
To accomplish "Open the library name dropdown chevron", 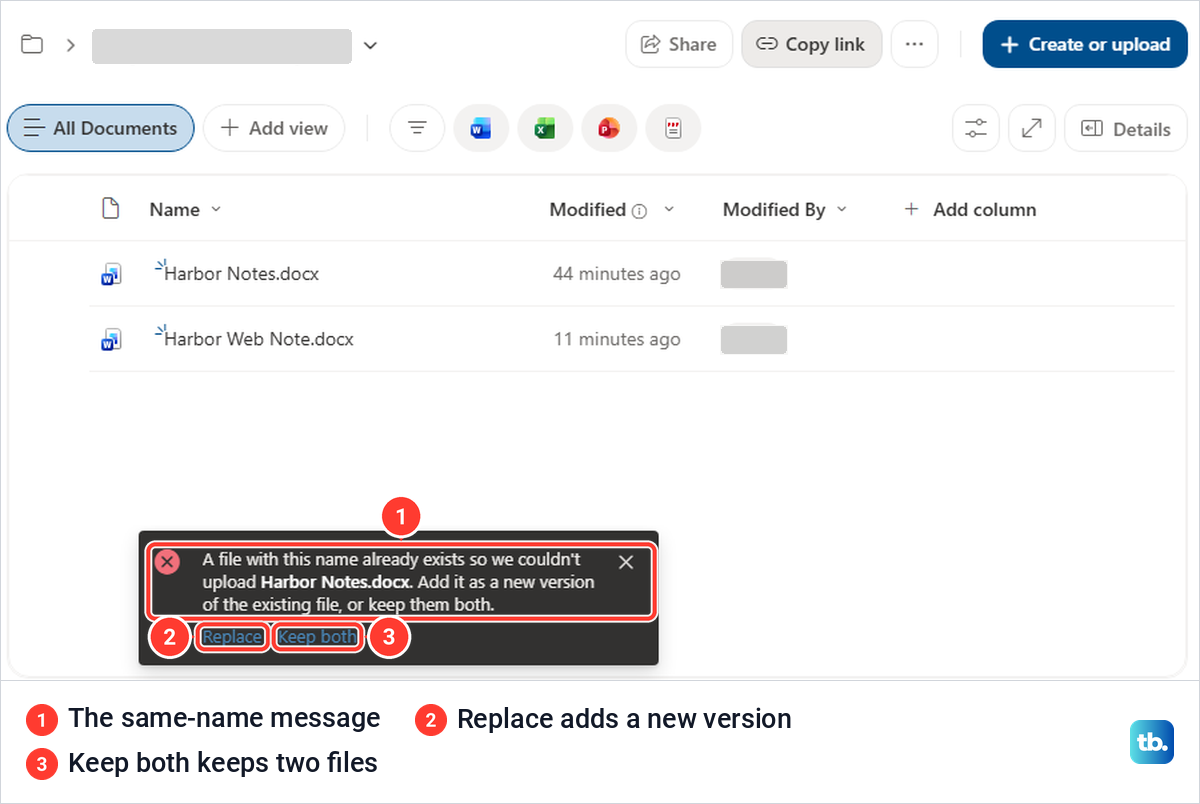I will (x=370, y=45).
